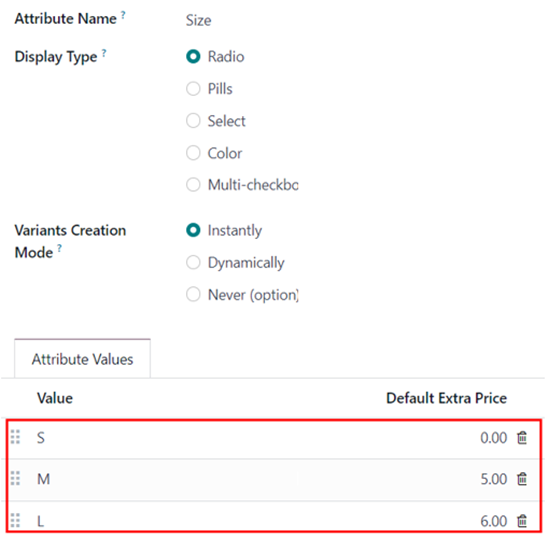Switch to the Attribute Values tab
This screenshot has width=548, height=538.
82,359
